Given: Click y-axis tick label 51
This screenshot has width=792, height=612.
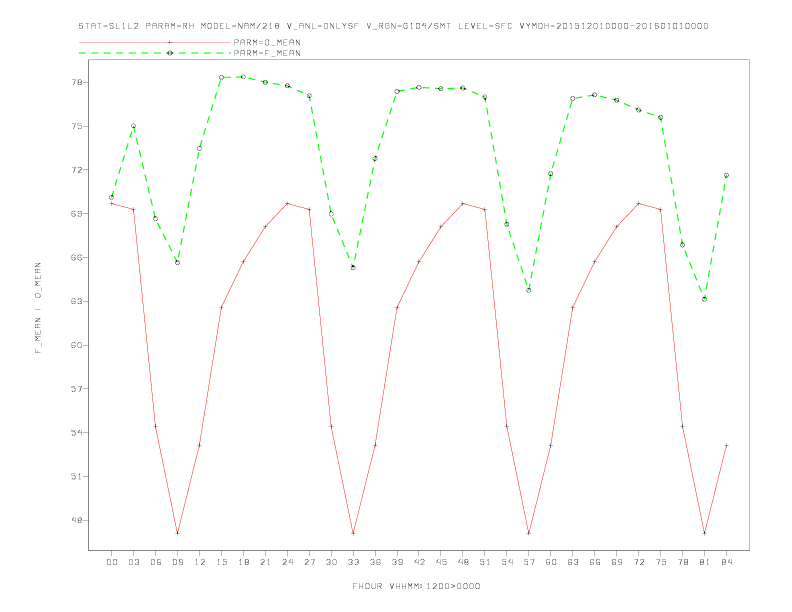Looking at the screenshot, I should [76, 477].
